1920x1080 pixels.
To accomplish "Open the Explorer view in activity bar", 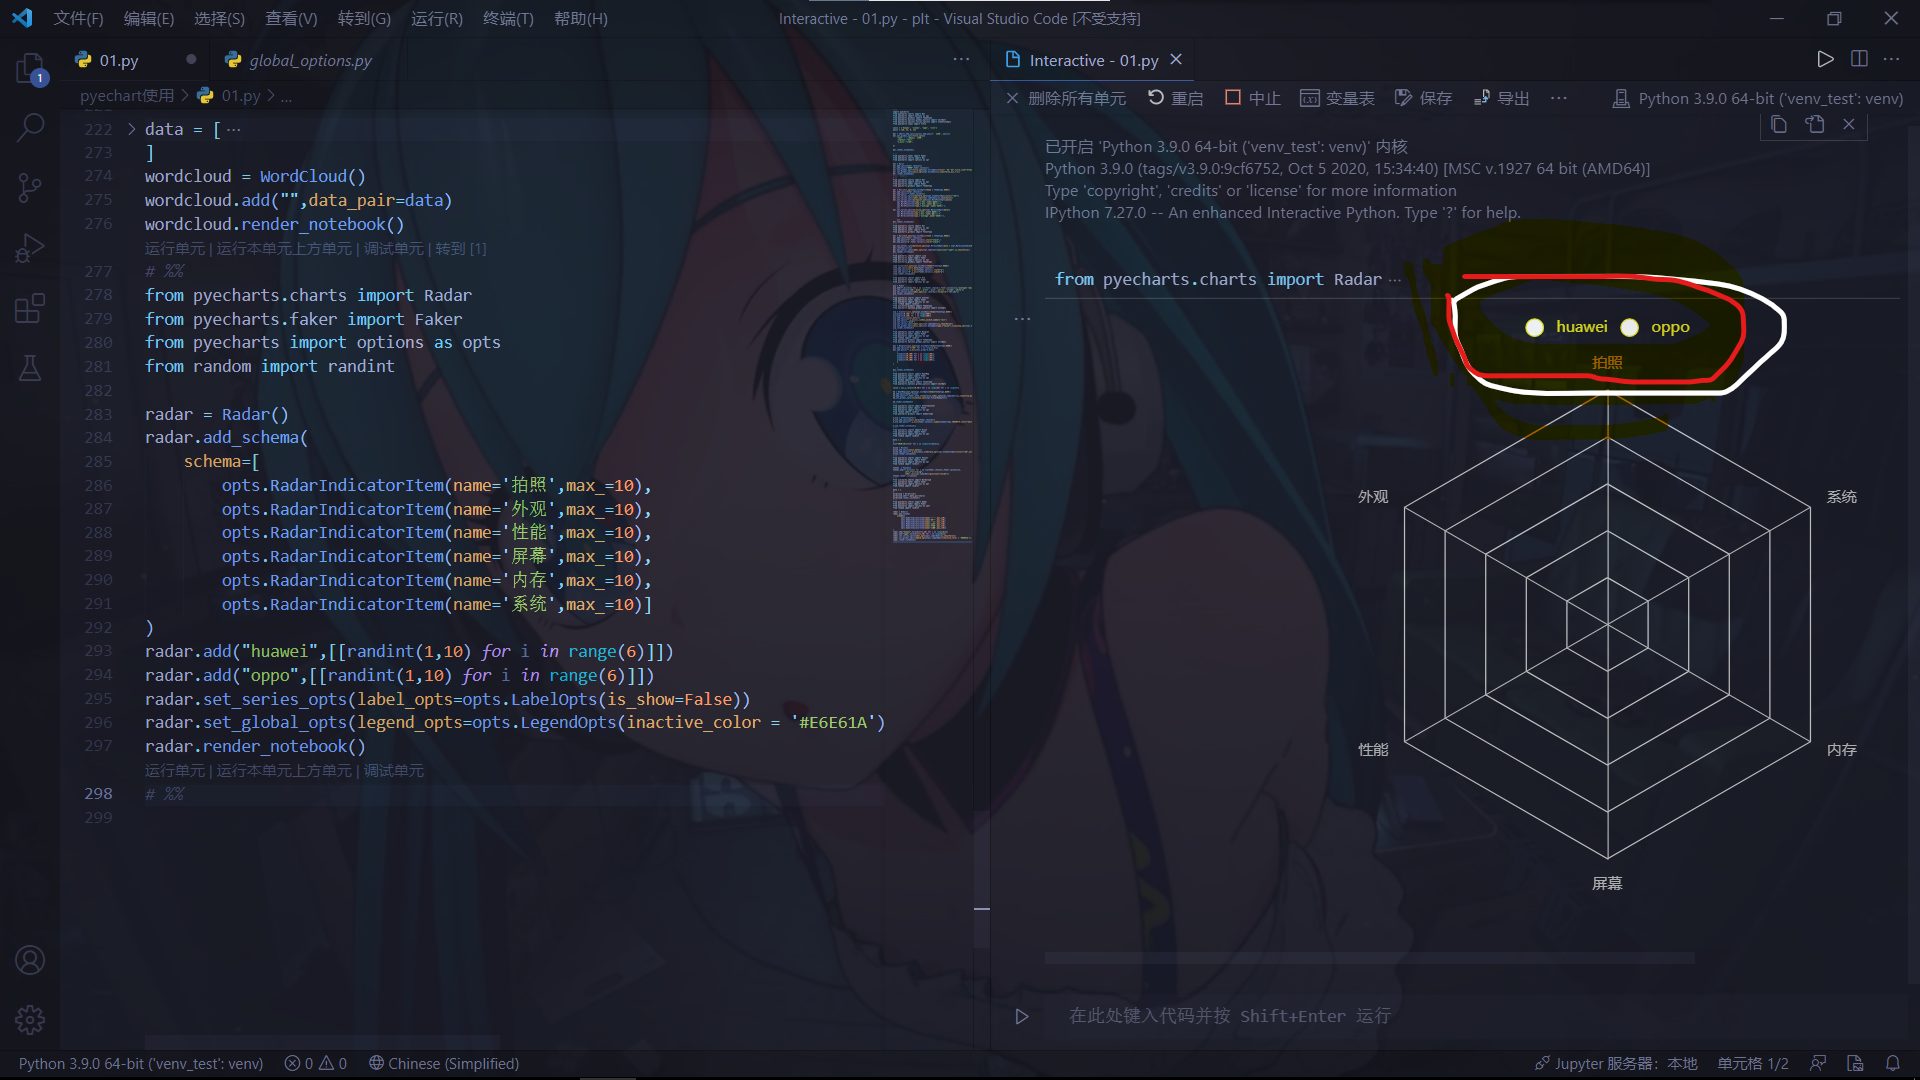I will pos(30,68).
